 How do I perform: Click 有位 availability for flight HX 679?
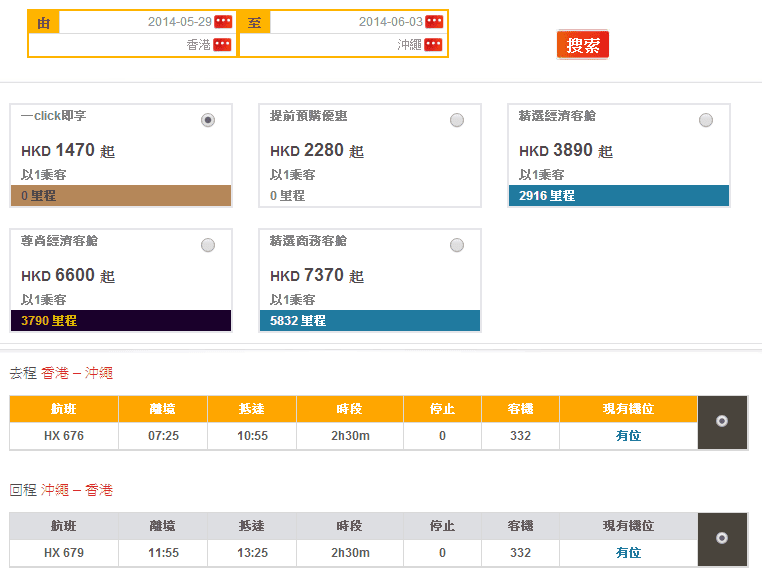click(628, 553)
